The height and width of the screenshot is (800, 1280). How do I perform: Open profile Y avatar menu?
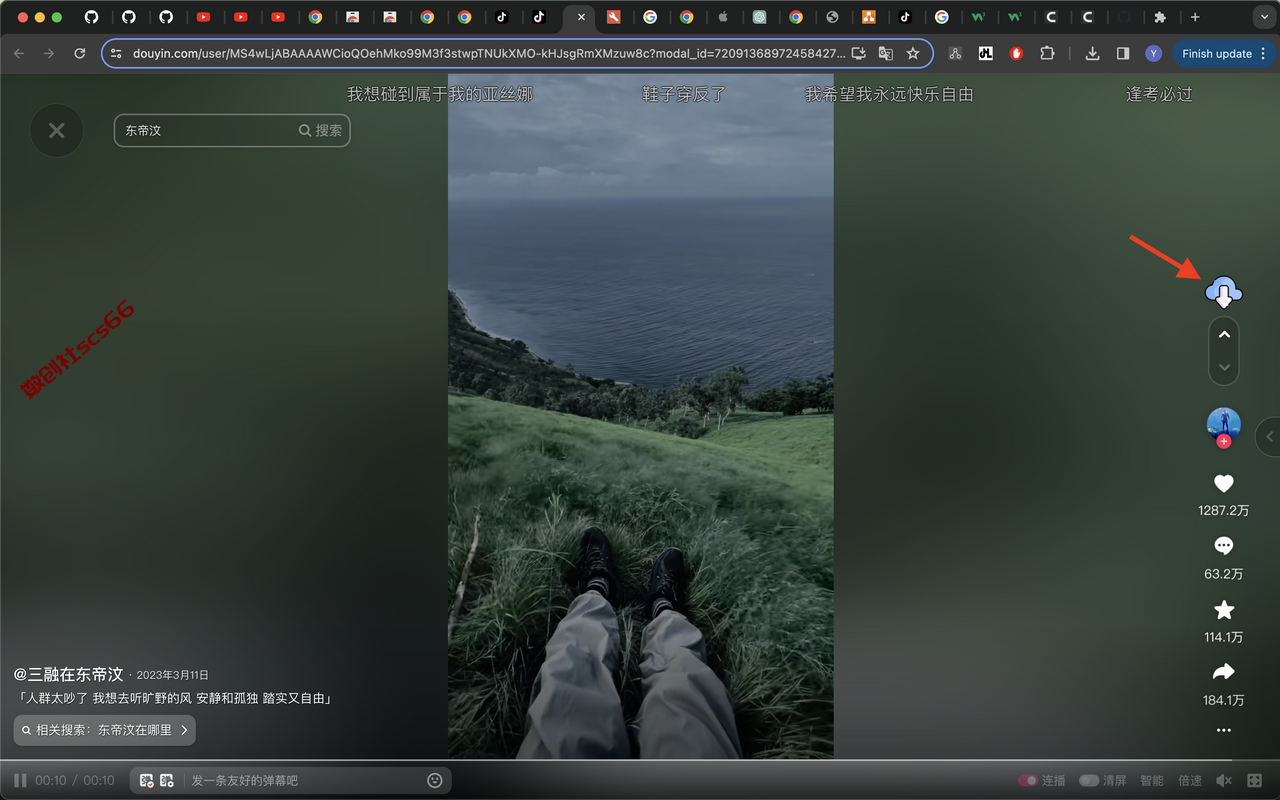[1153, 54]
